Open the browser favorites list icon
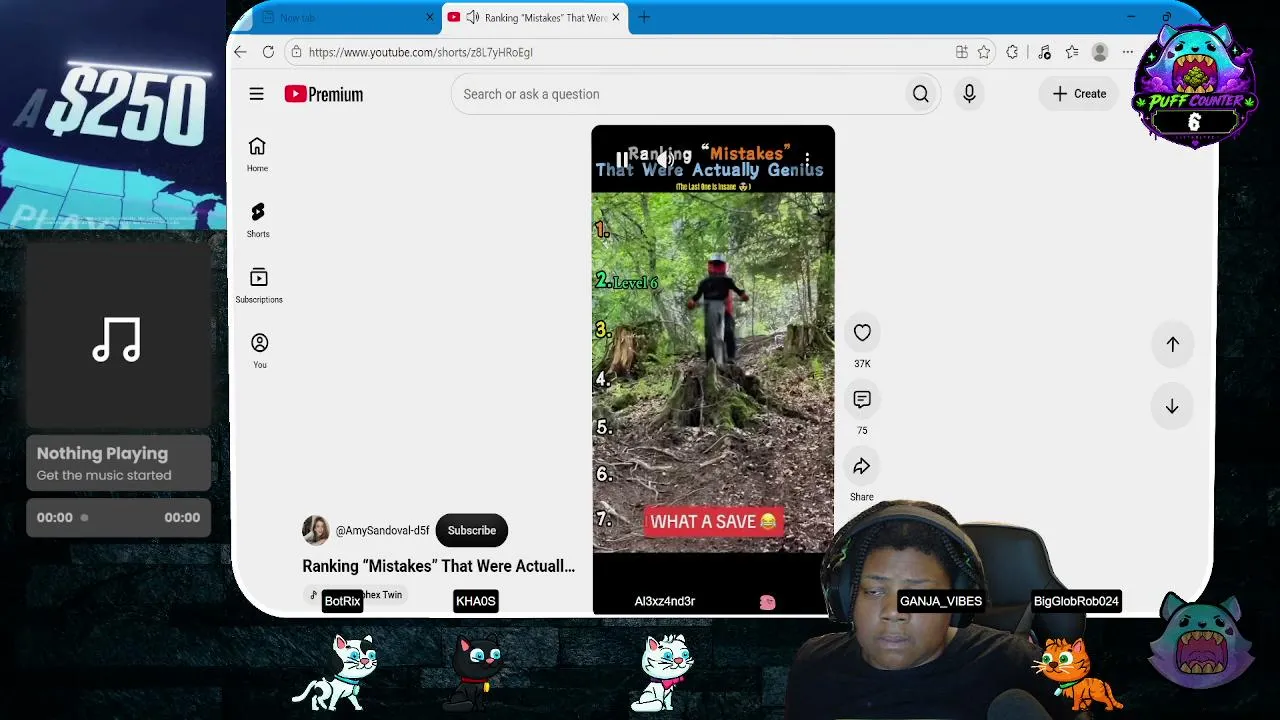Screen dimensions: 1280x720 (x=1072, y=52)
